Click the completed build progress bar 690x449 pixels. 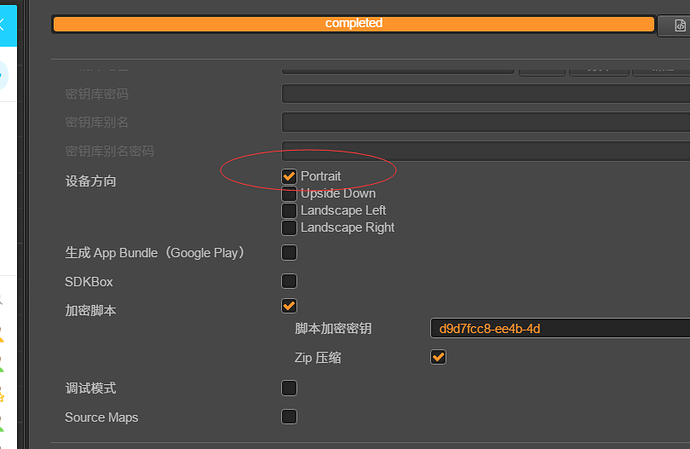pos(353,23)
